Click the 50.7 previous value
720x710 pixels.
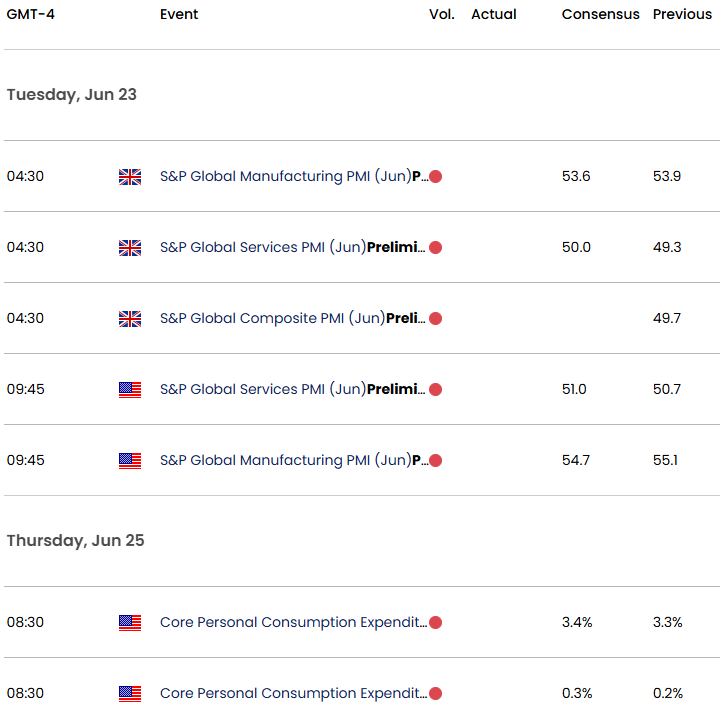[x=667, y=389]
